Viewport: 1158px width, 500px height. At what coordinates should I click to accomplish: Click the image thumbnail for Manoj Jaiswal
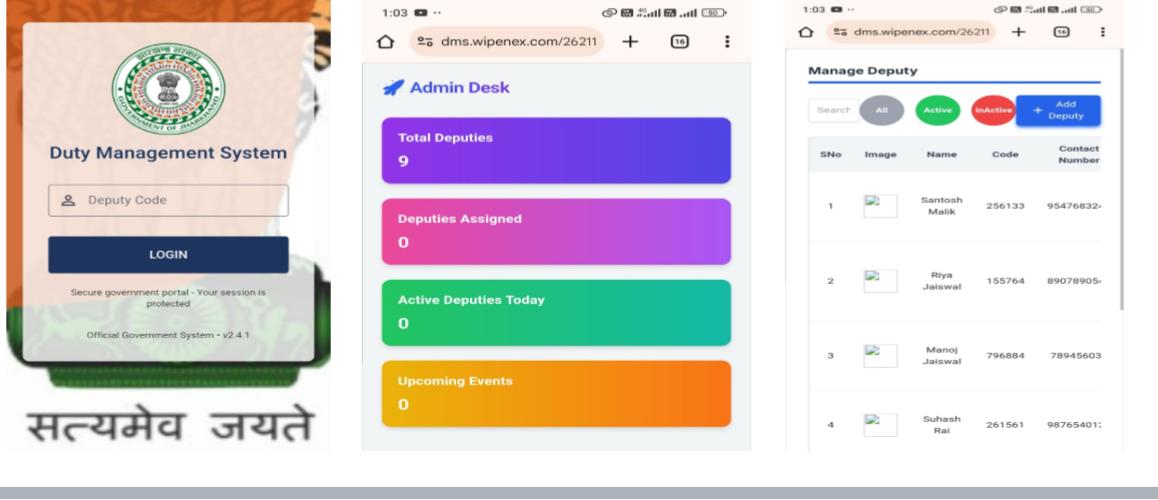tap(880, 356)
